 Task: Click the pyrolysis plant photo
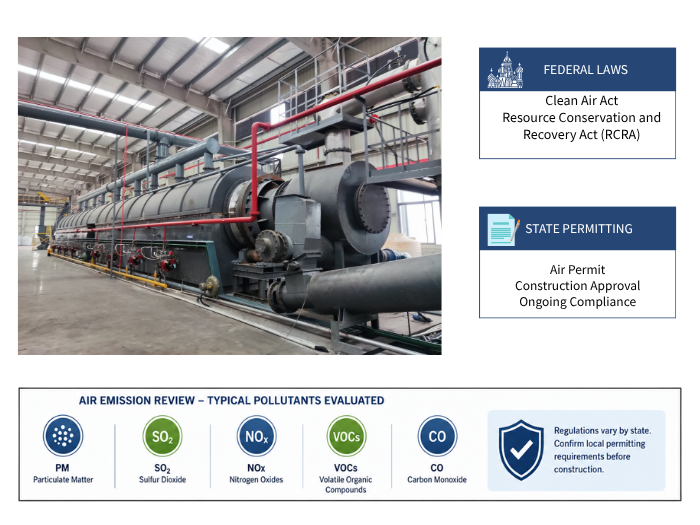pyautogui.click(x=229, y=196)
